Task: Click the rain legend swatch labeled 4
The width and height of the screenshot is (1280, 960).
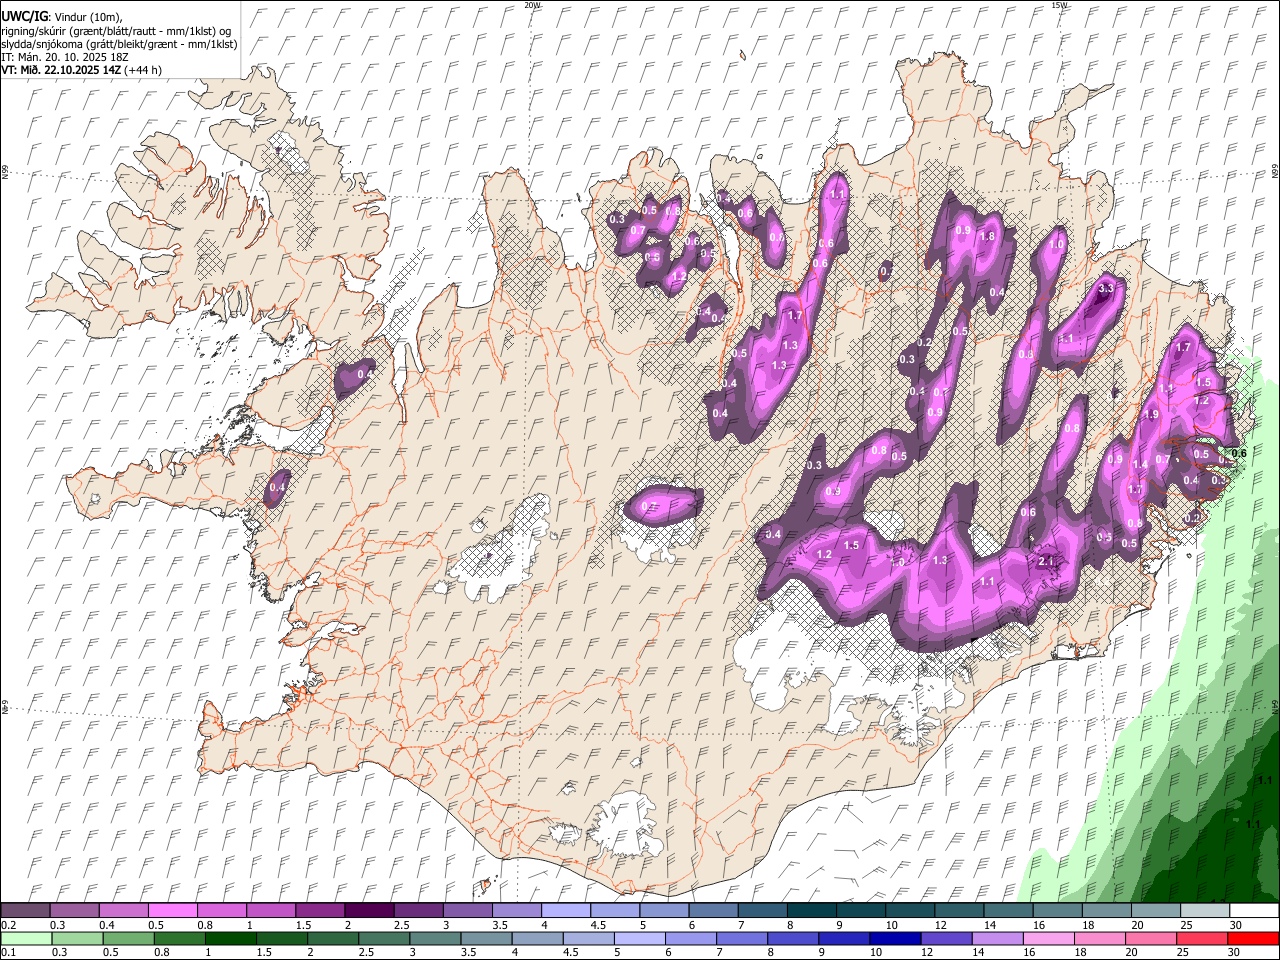Action: [538, 938]
